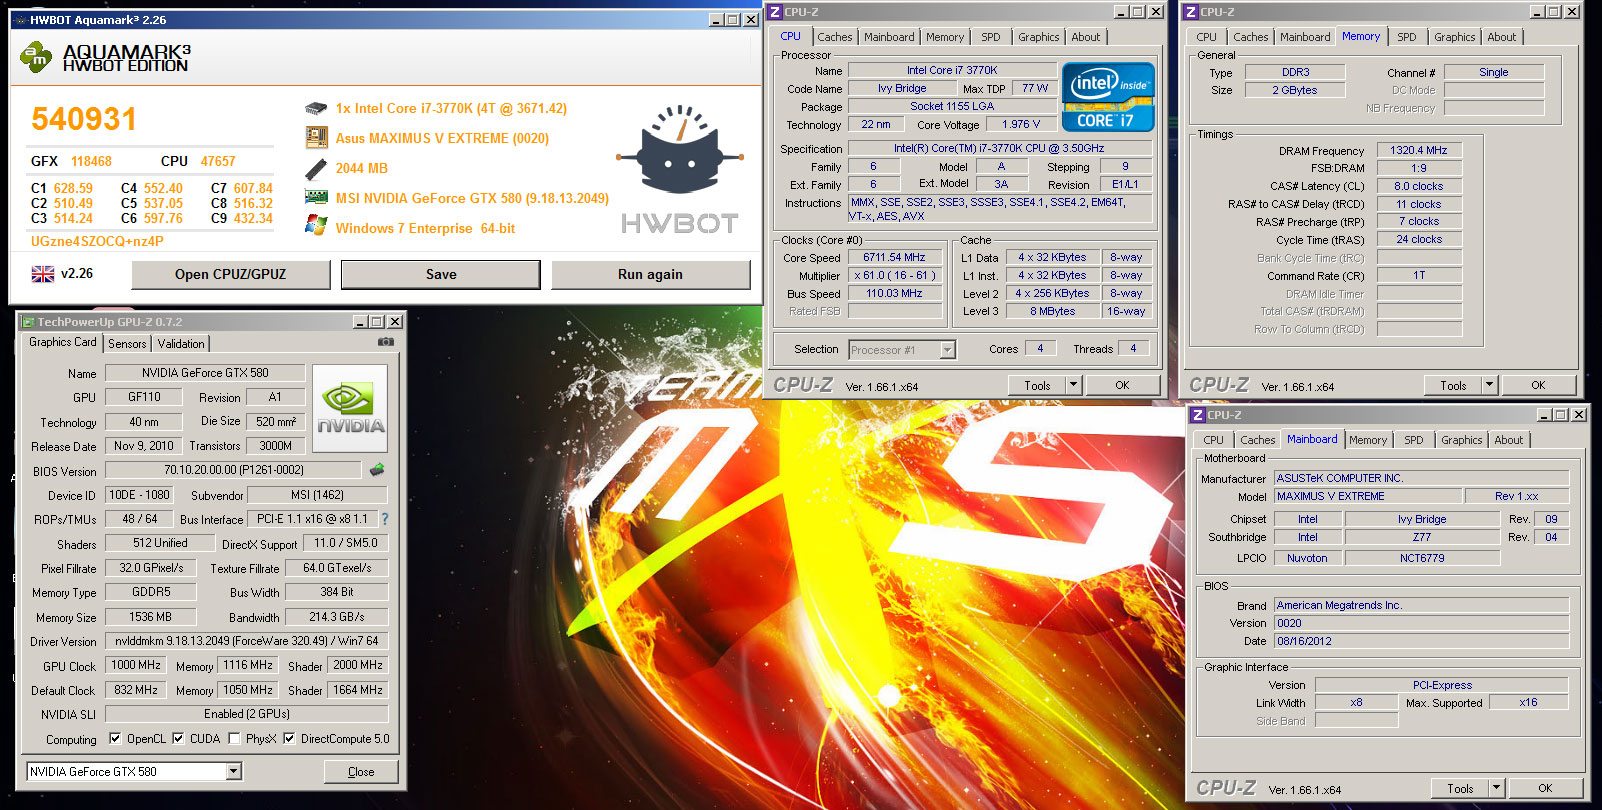Click the Core Speed value 6711.54 MHz
Screen dimensions: 1602x810
click(895, 257)
